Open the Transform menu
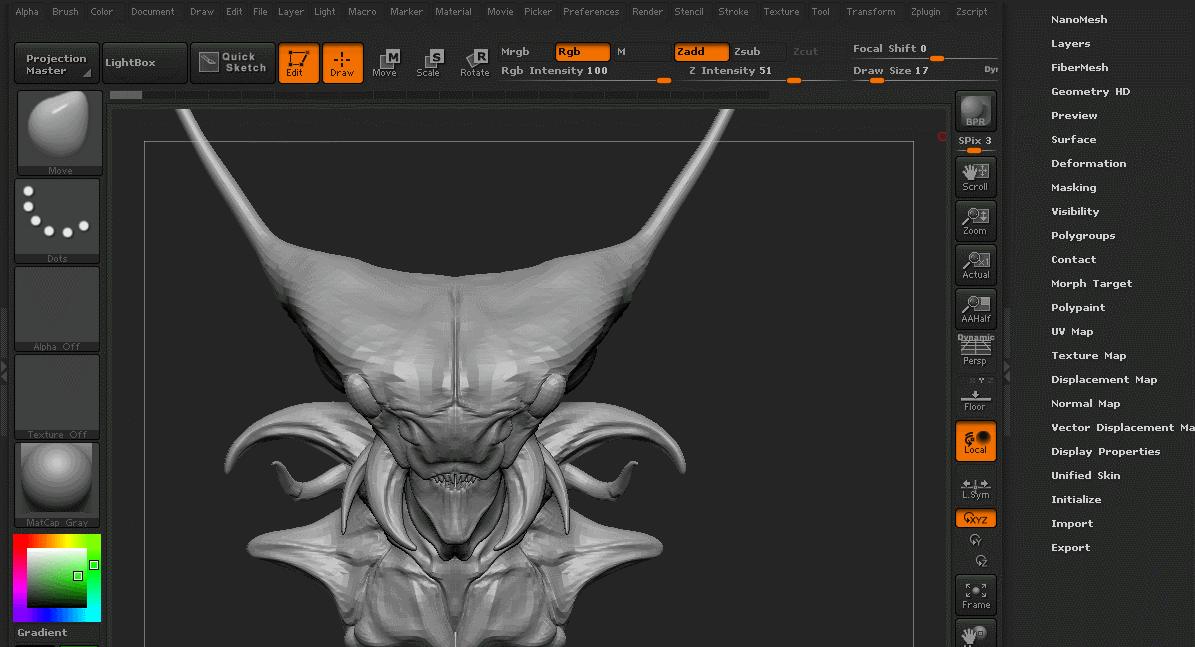This screenshot has width=1195, height=647. [x=870, y=11]
